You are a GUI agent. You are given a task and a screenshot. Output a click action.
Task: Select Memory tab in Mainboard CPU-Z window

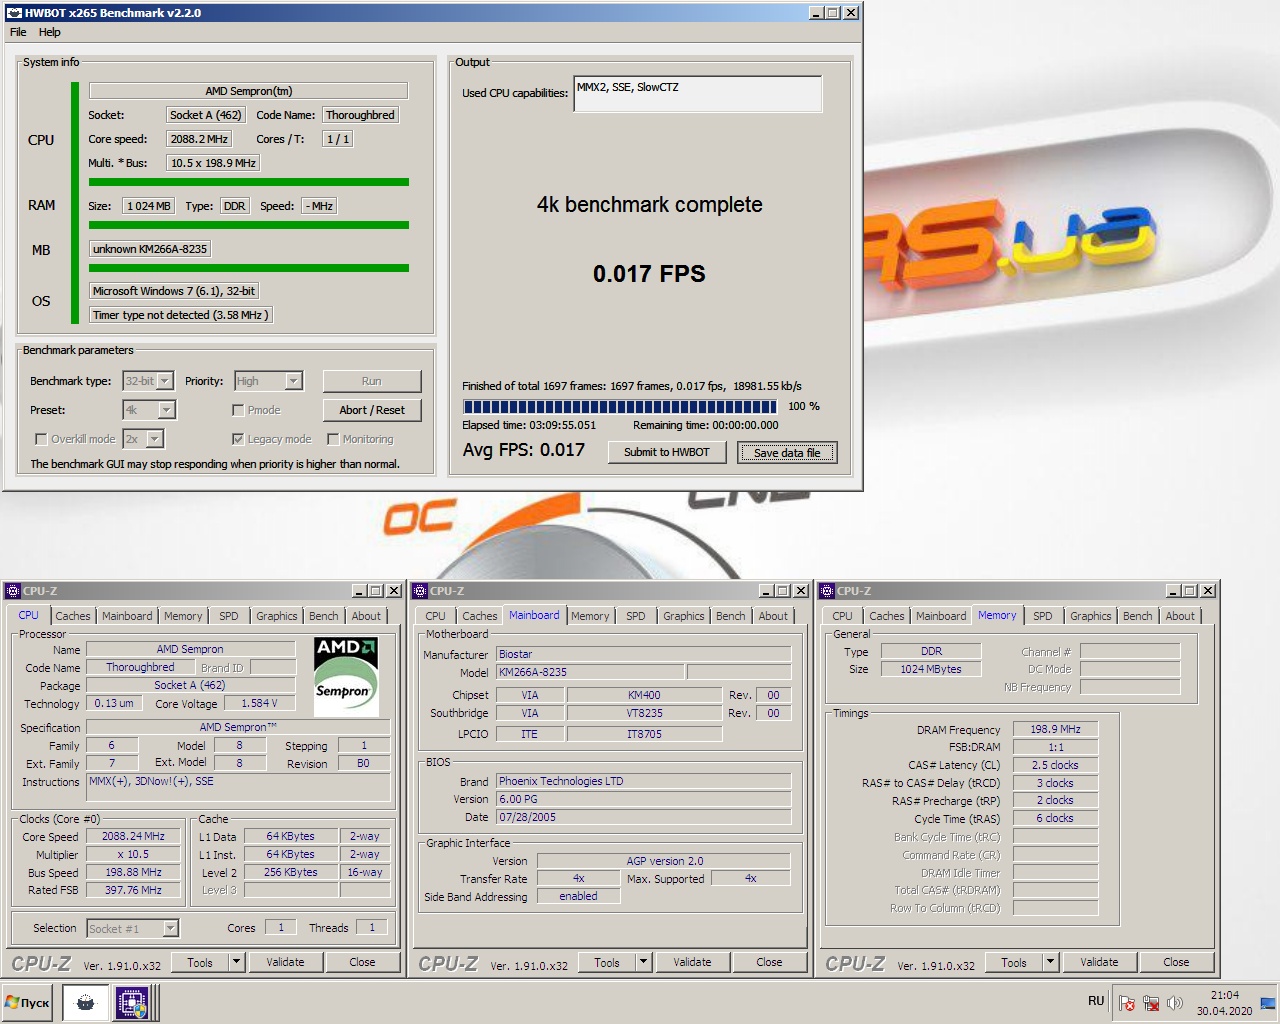click(x=590, y=616)
